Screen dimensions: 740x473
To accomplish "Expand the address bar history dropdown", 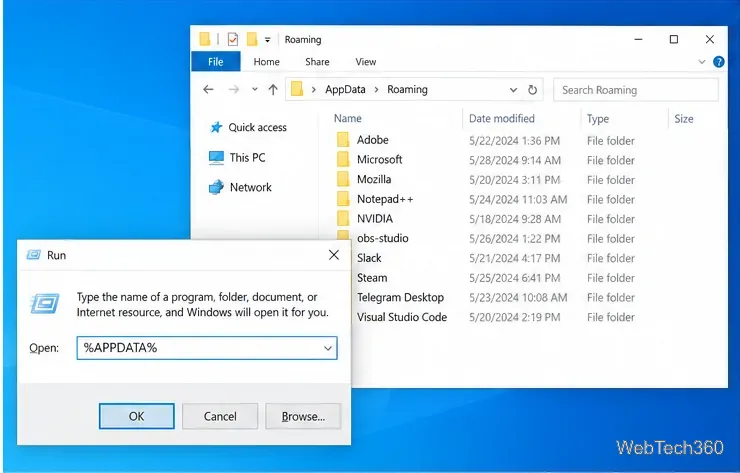I will coord(513,90).
